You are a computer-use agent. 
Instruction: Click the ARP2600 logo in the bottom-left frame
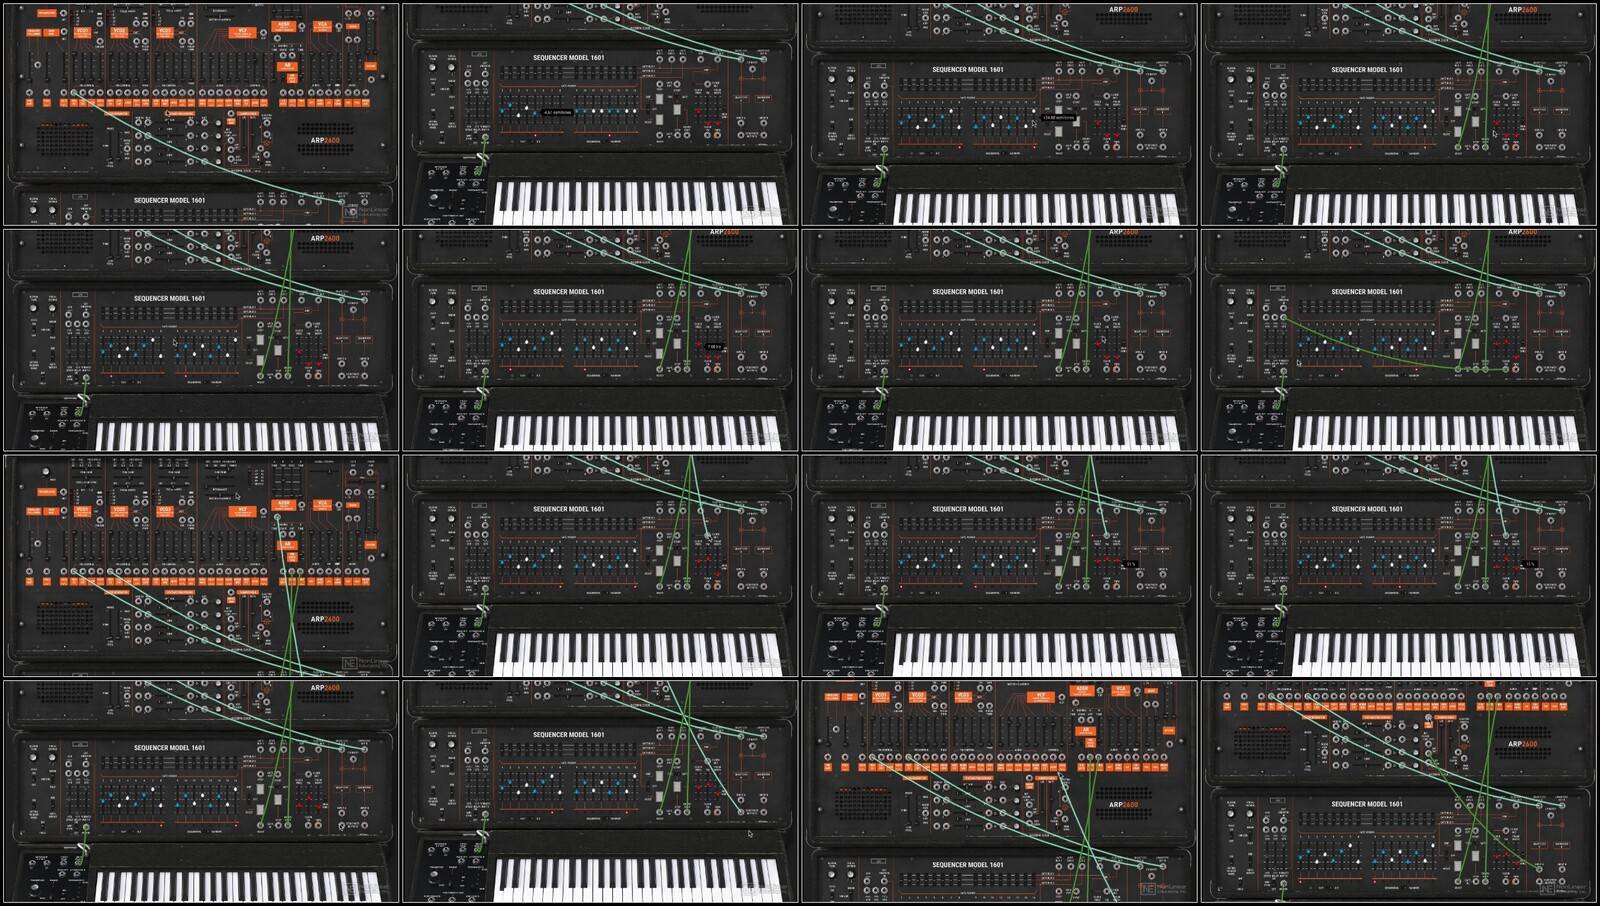click(325, 688)
